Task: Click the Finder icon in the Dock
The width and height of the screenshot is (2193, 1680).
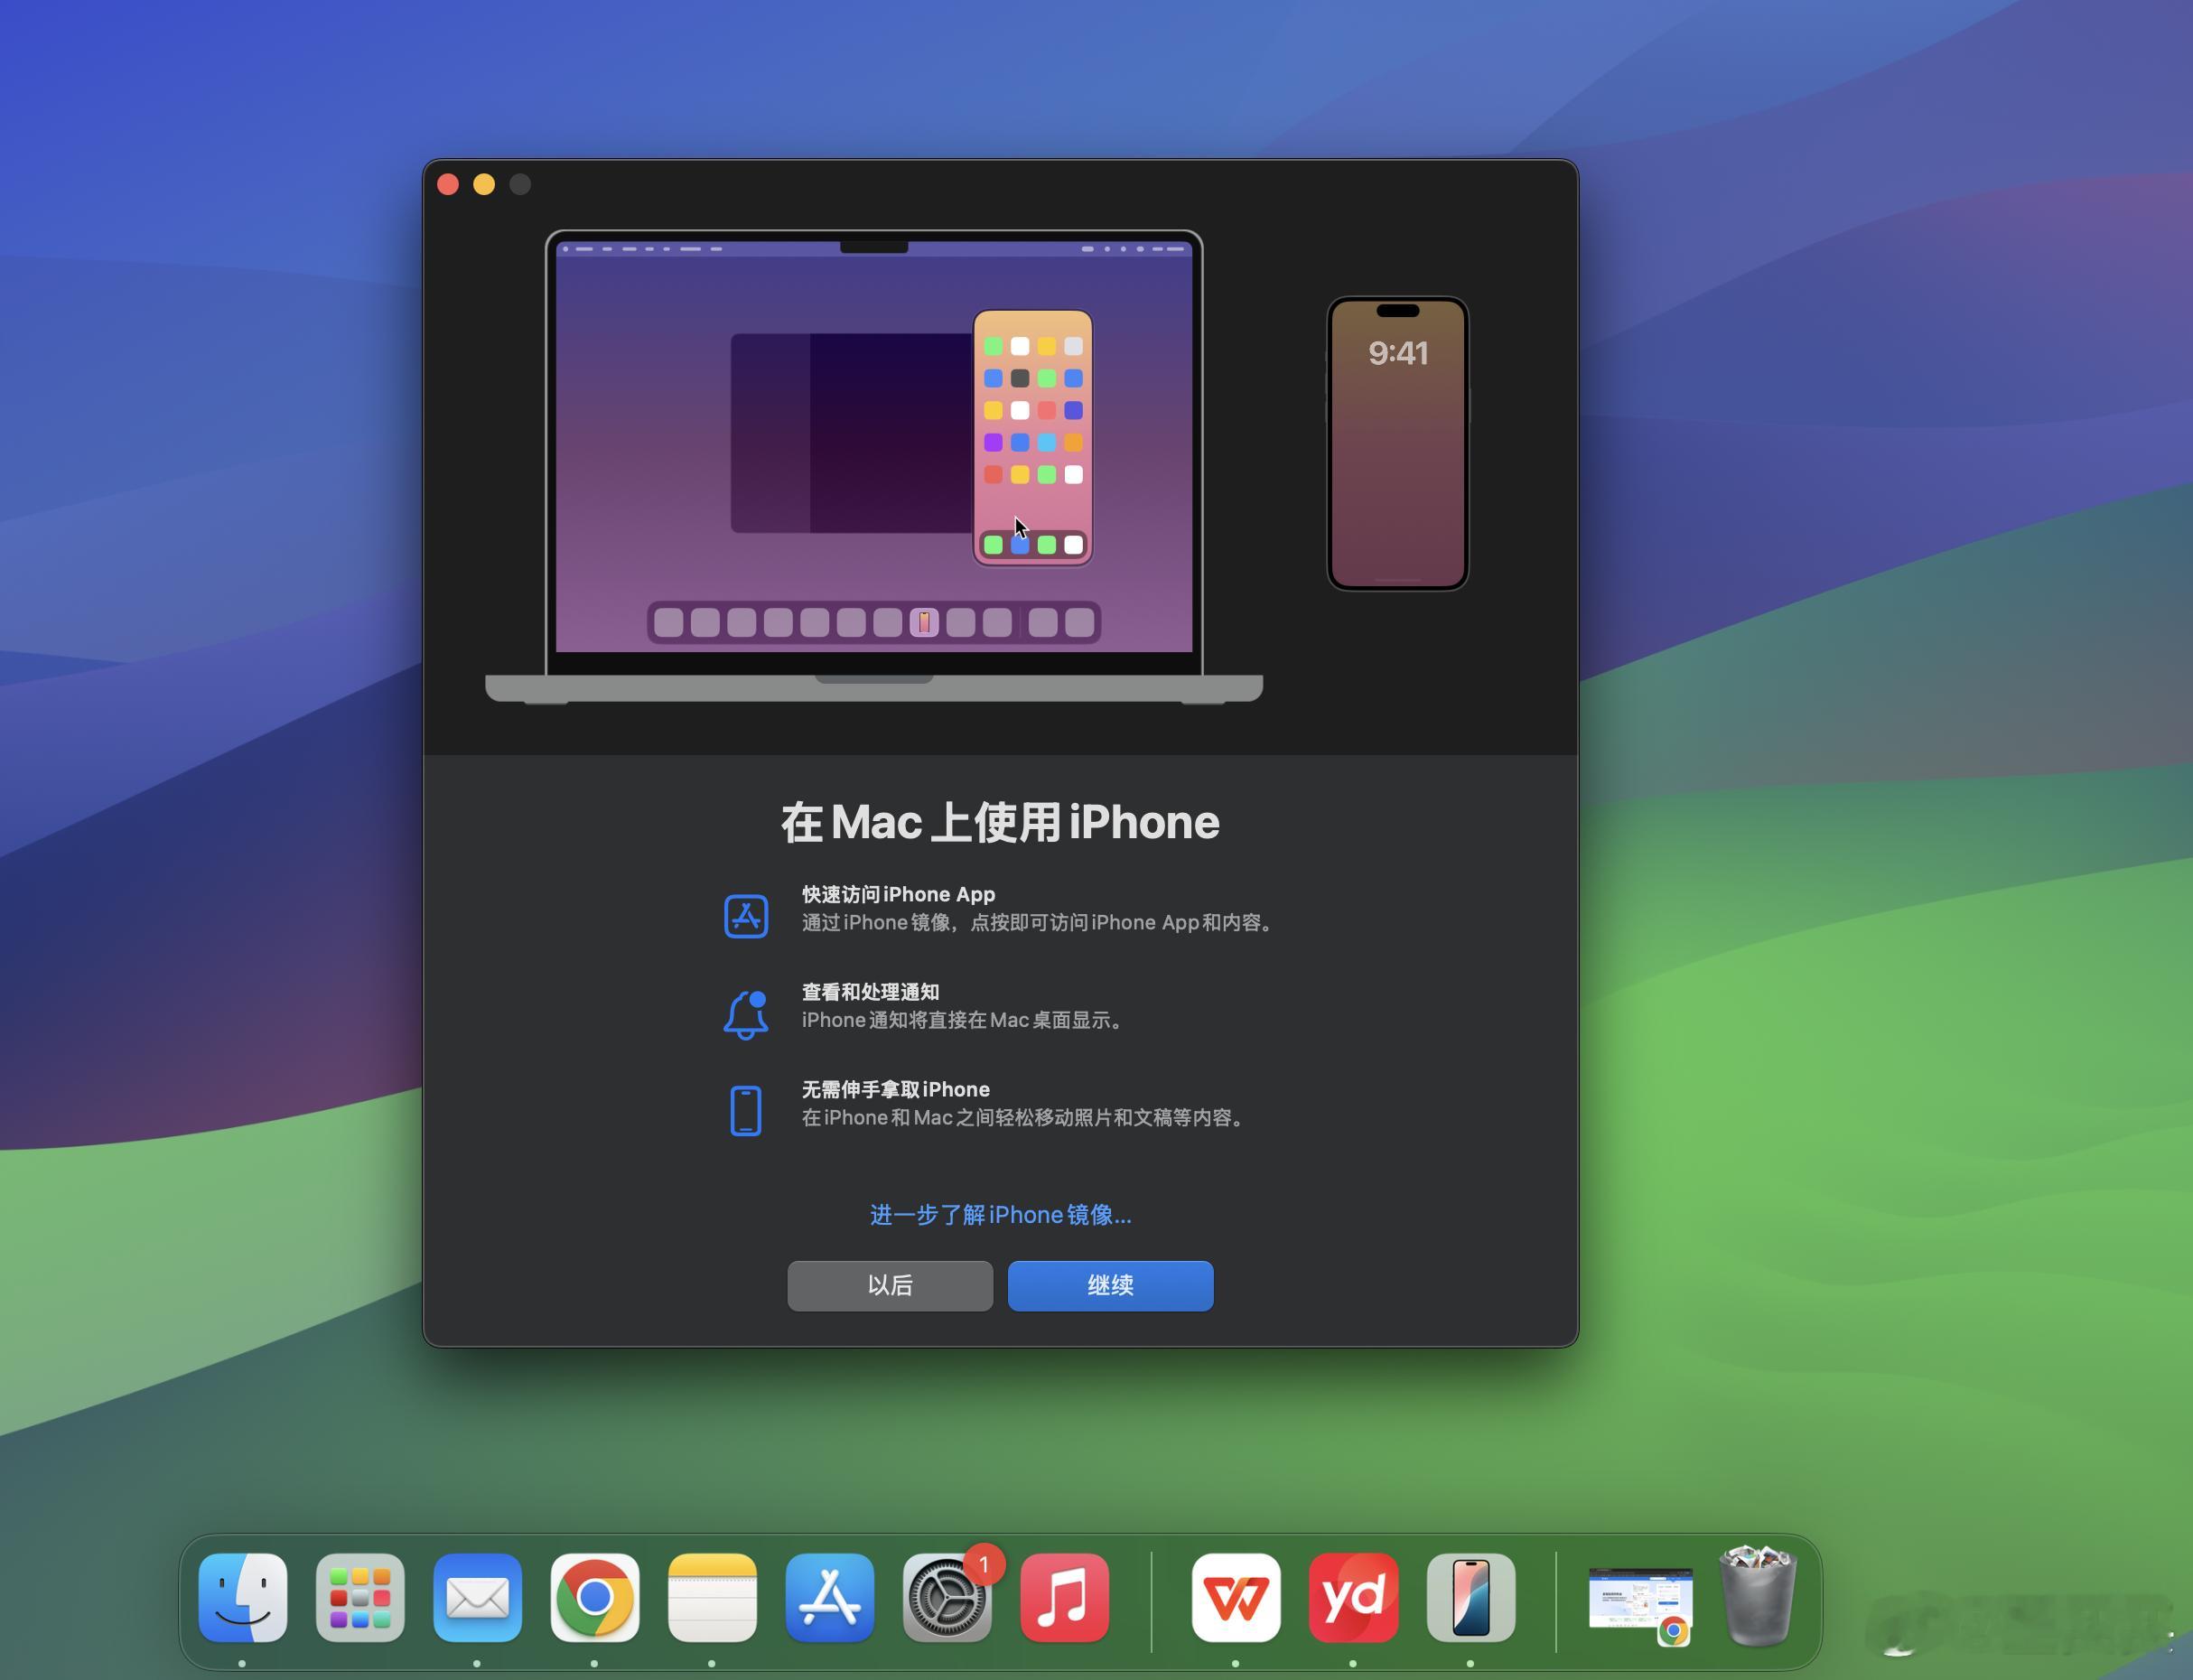Action: click(x=242, y=1598)
